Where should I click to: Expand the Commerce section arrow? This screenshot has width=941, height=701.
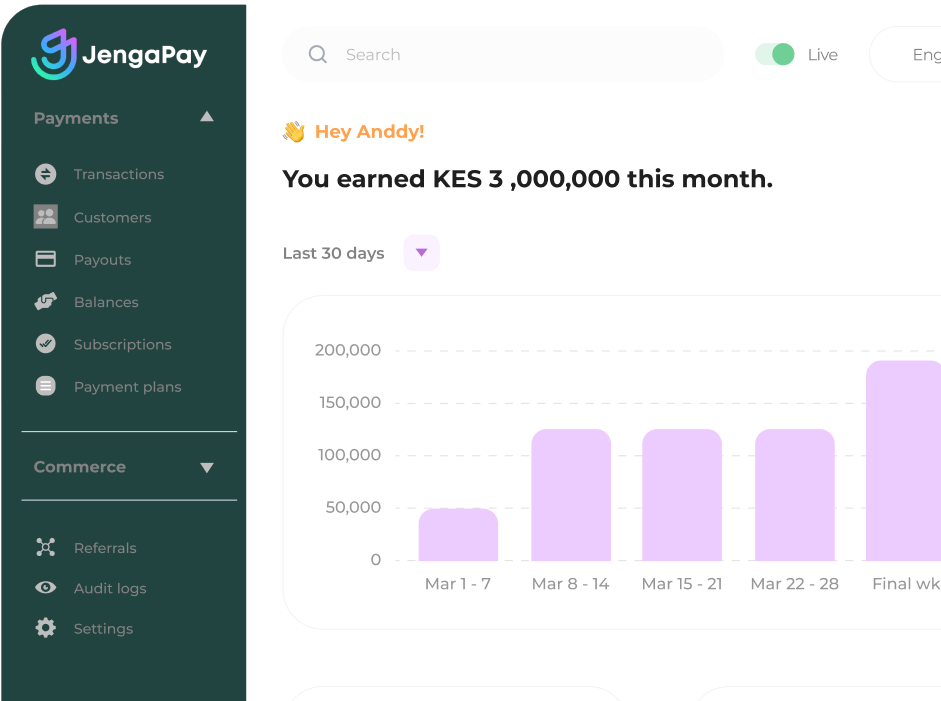207,467
